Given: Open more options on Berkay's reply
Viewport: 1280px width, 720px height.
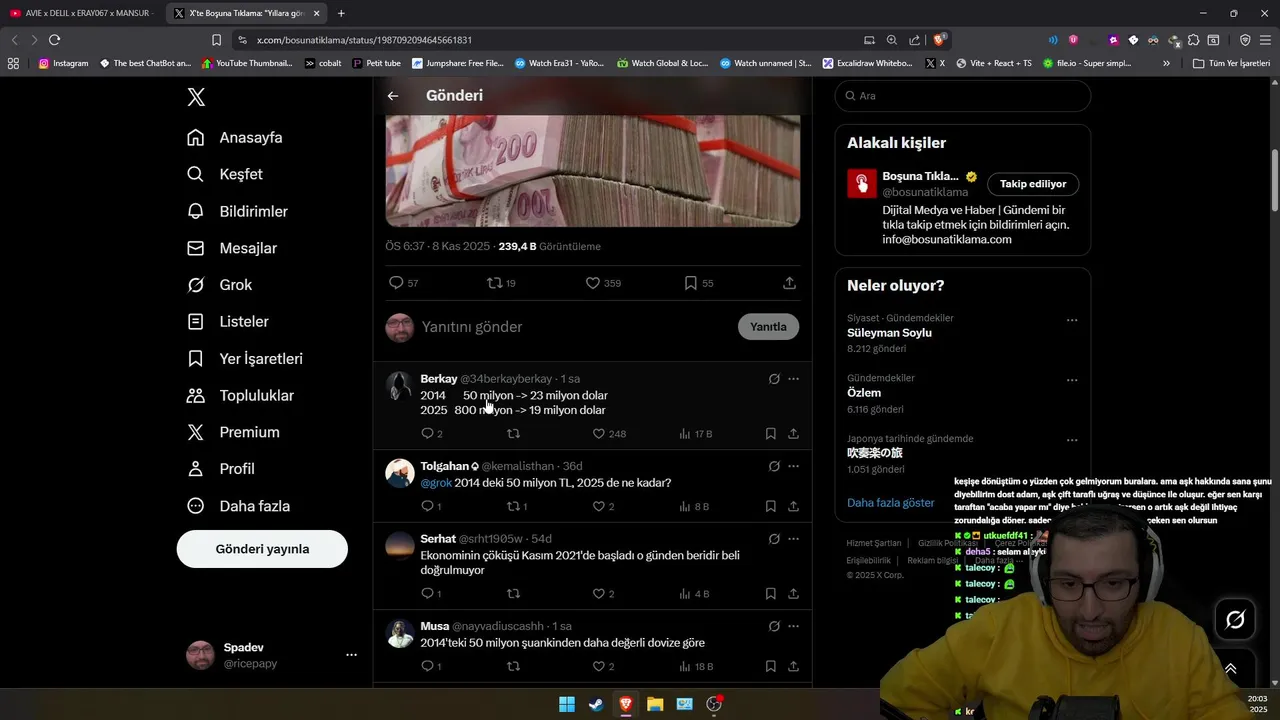Looking at the screenshot, I should 793,379.
